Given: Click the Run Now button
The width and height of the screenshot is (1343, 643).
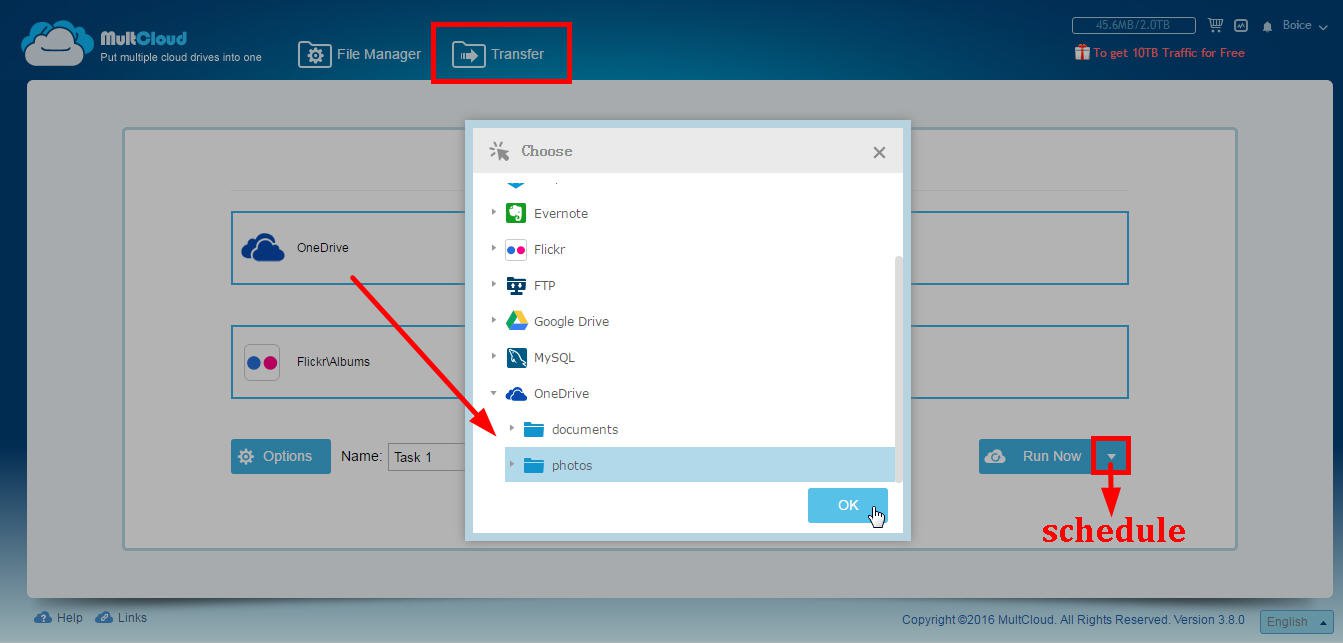Looking at the screenshot, I should (1035, 456).
